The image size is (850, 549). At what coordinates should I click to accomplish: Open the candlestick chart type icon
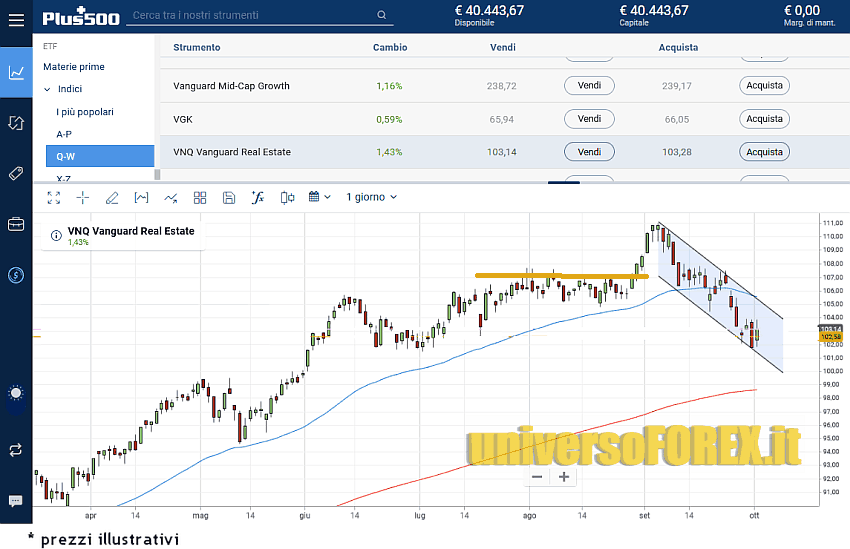click(288, 197)
